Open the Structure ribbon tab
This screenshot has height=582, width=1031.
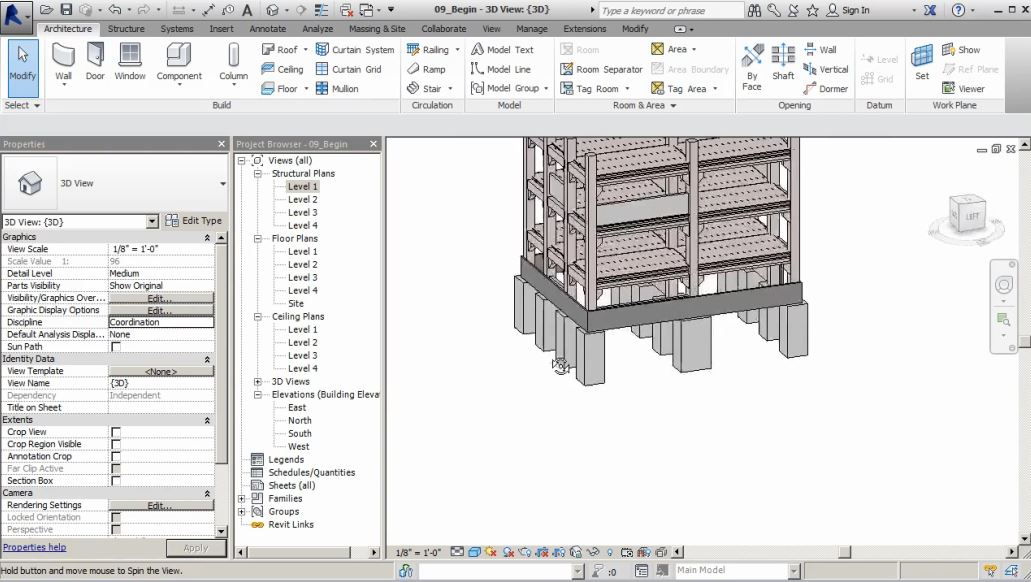tap(126, 29)
